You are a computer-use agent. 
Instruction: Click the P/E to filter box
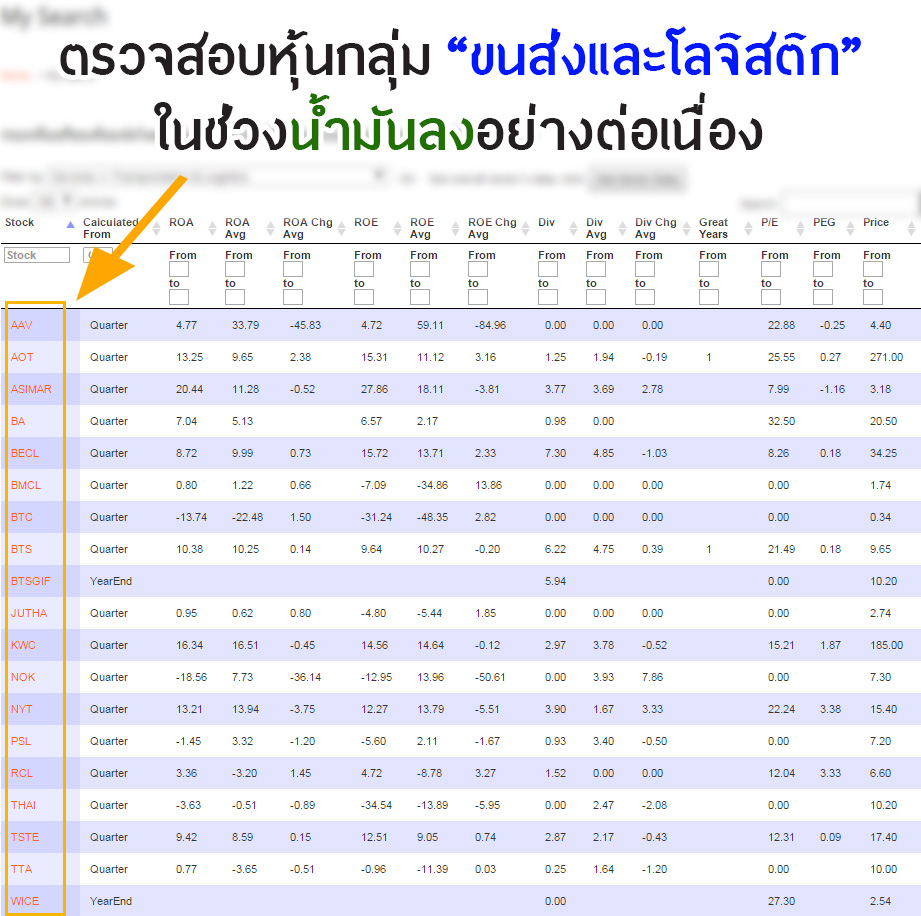click(771, 297)
